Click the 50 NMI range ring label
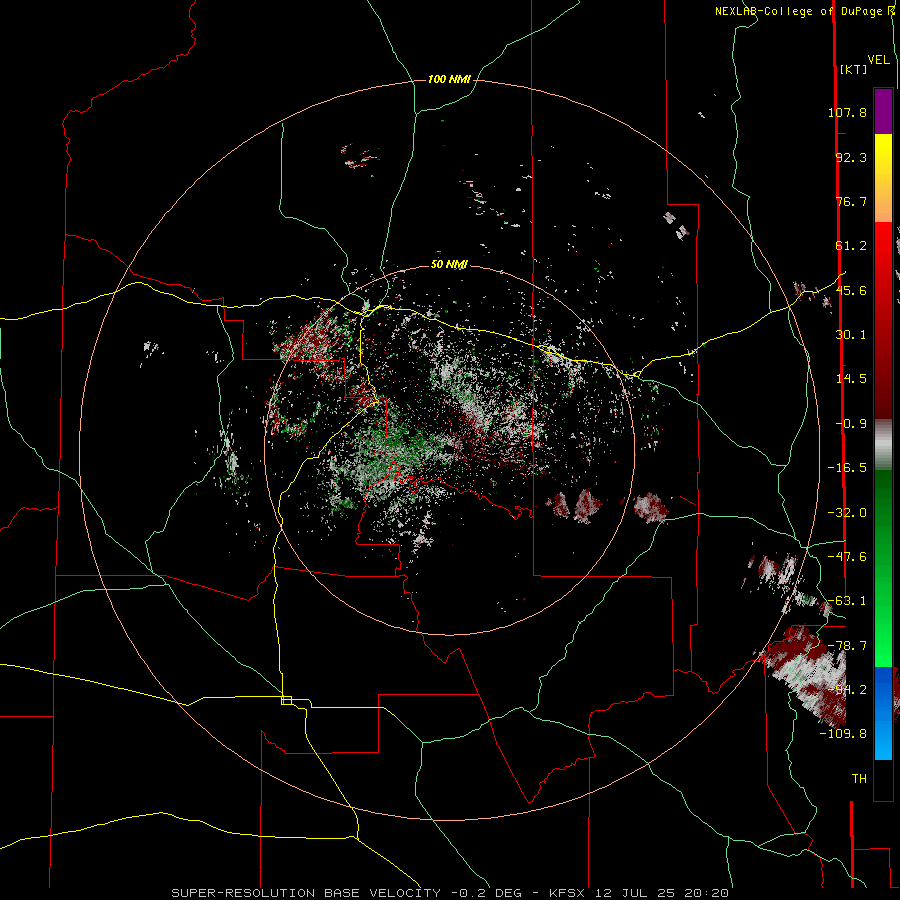 449,265
